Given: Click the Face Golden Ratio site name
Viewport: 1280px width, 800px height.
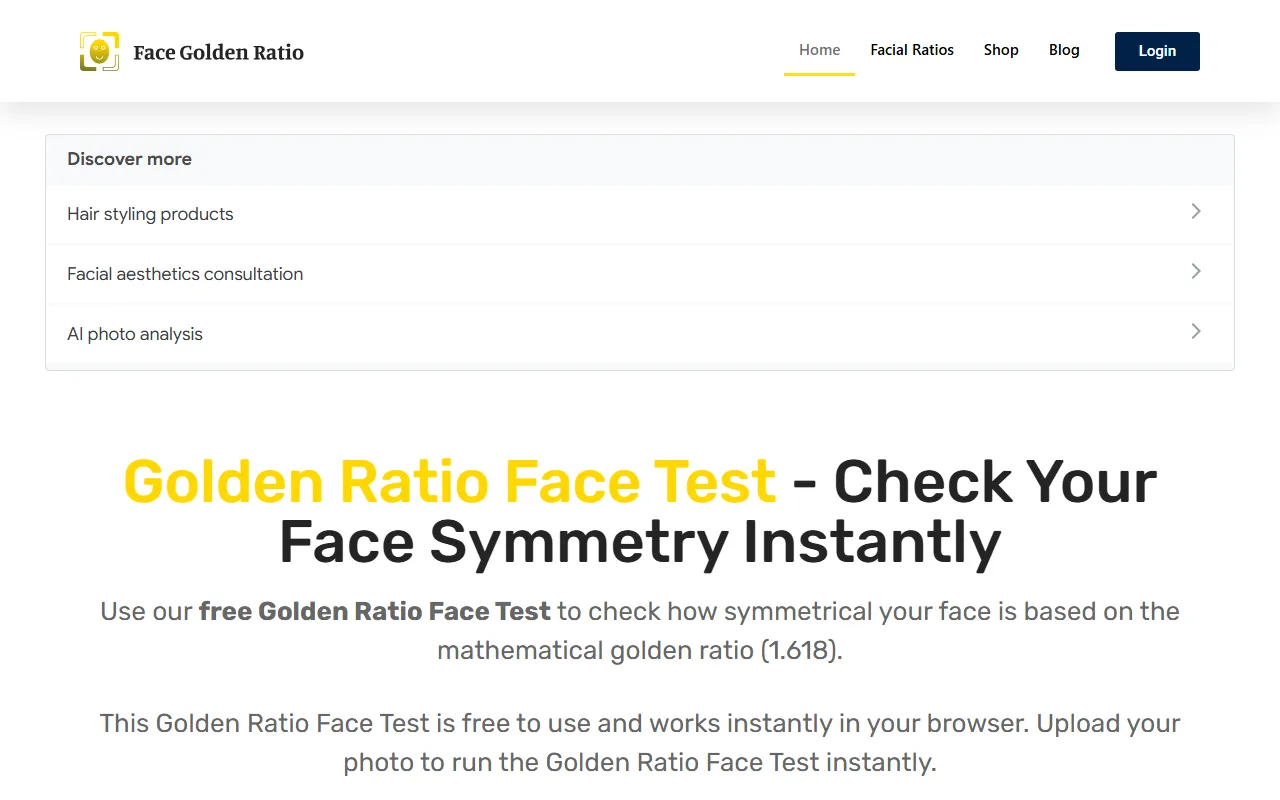Looking at the screenshot, I should [218, 53].
